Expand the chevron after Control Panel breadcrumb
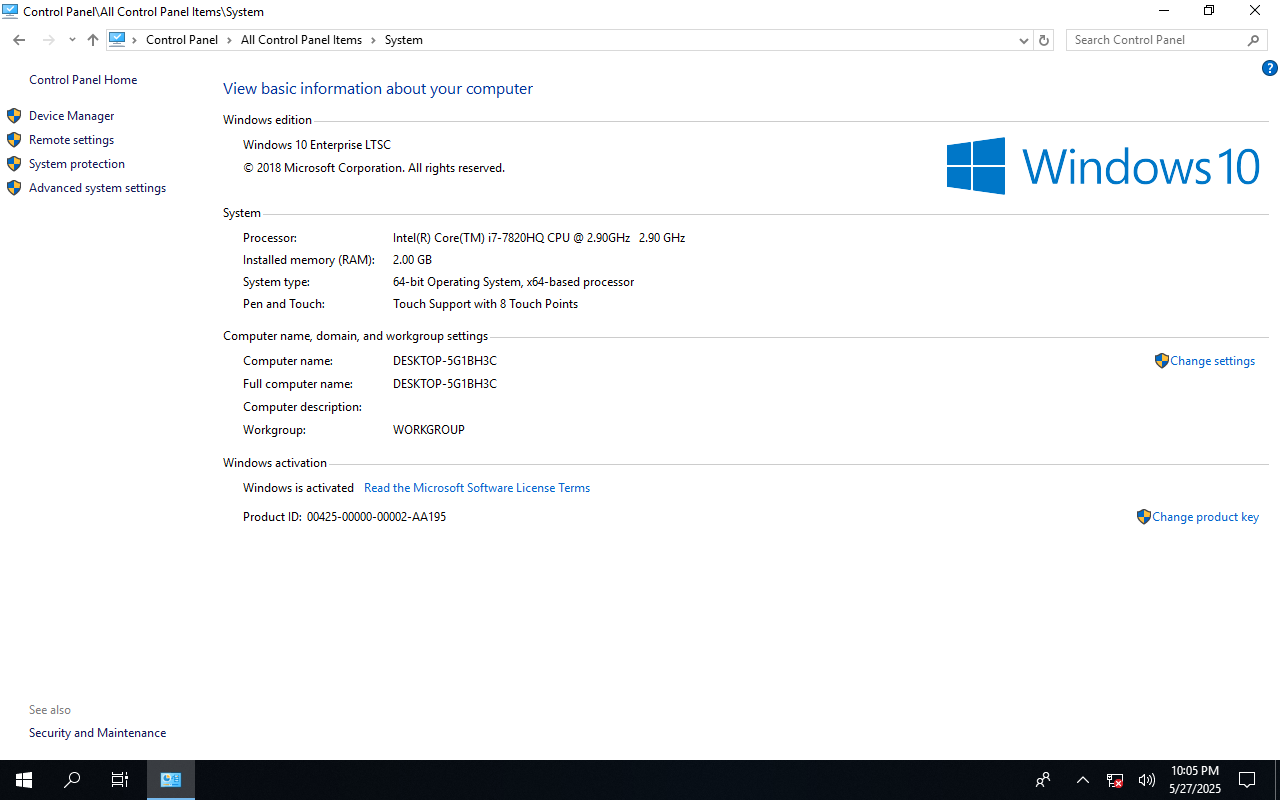The height and width of the screenshot is (800, 1280). pos(229,40)
